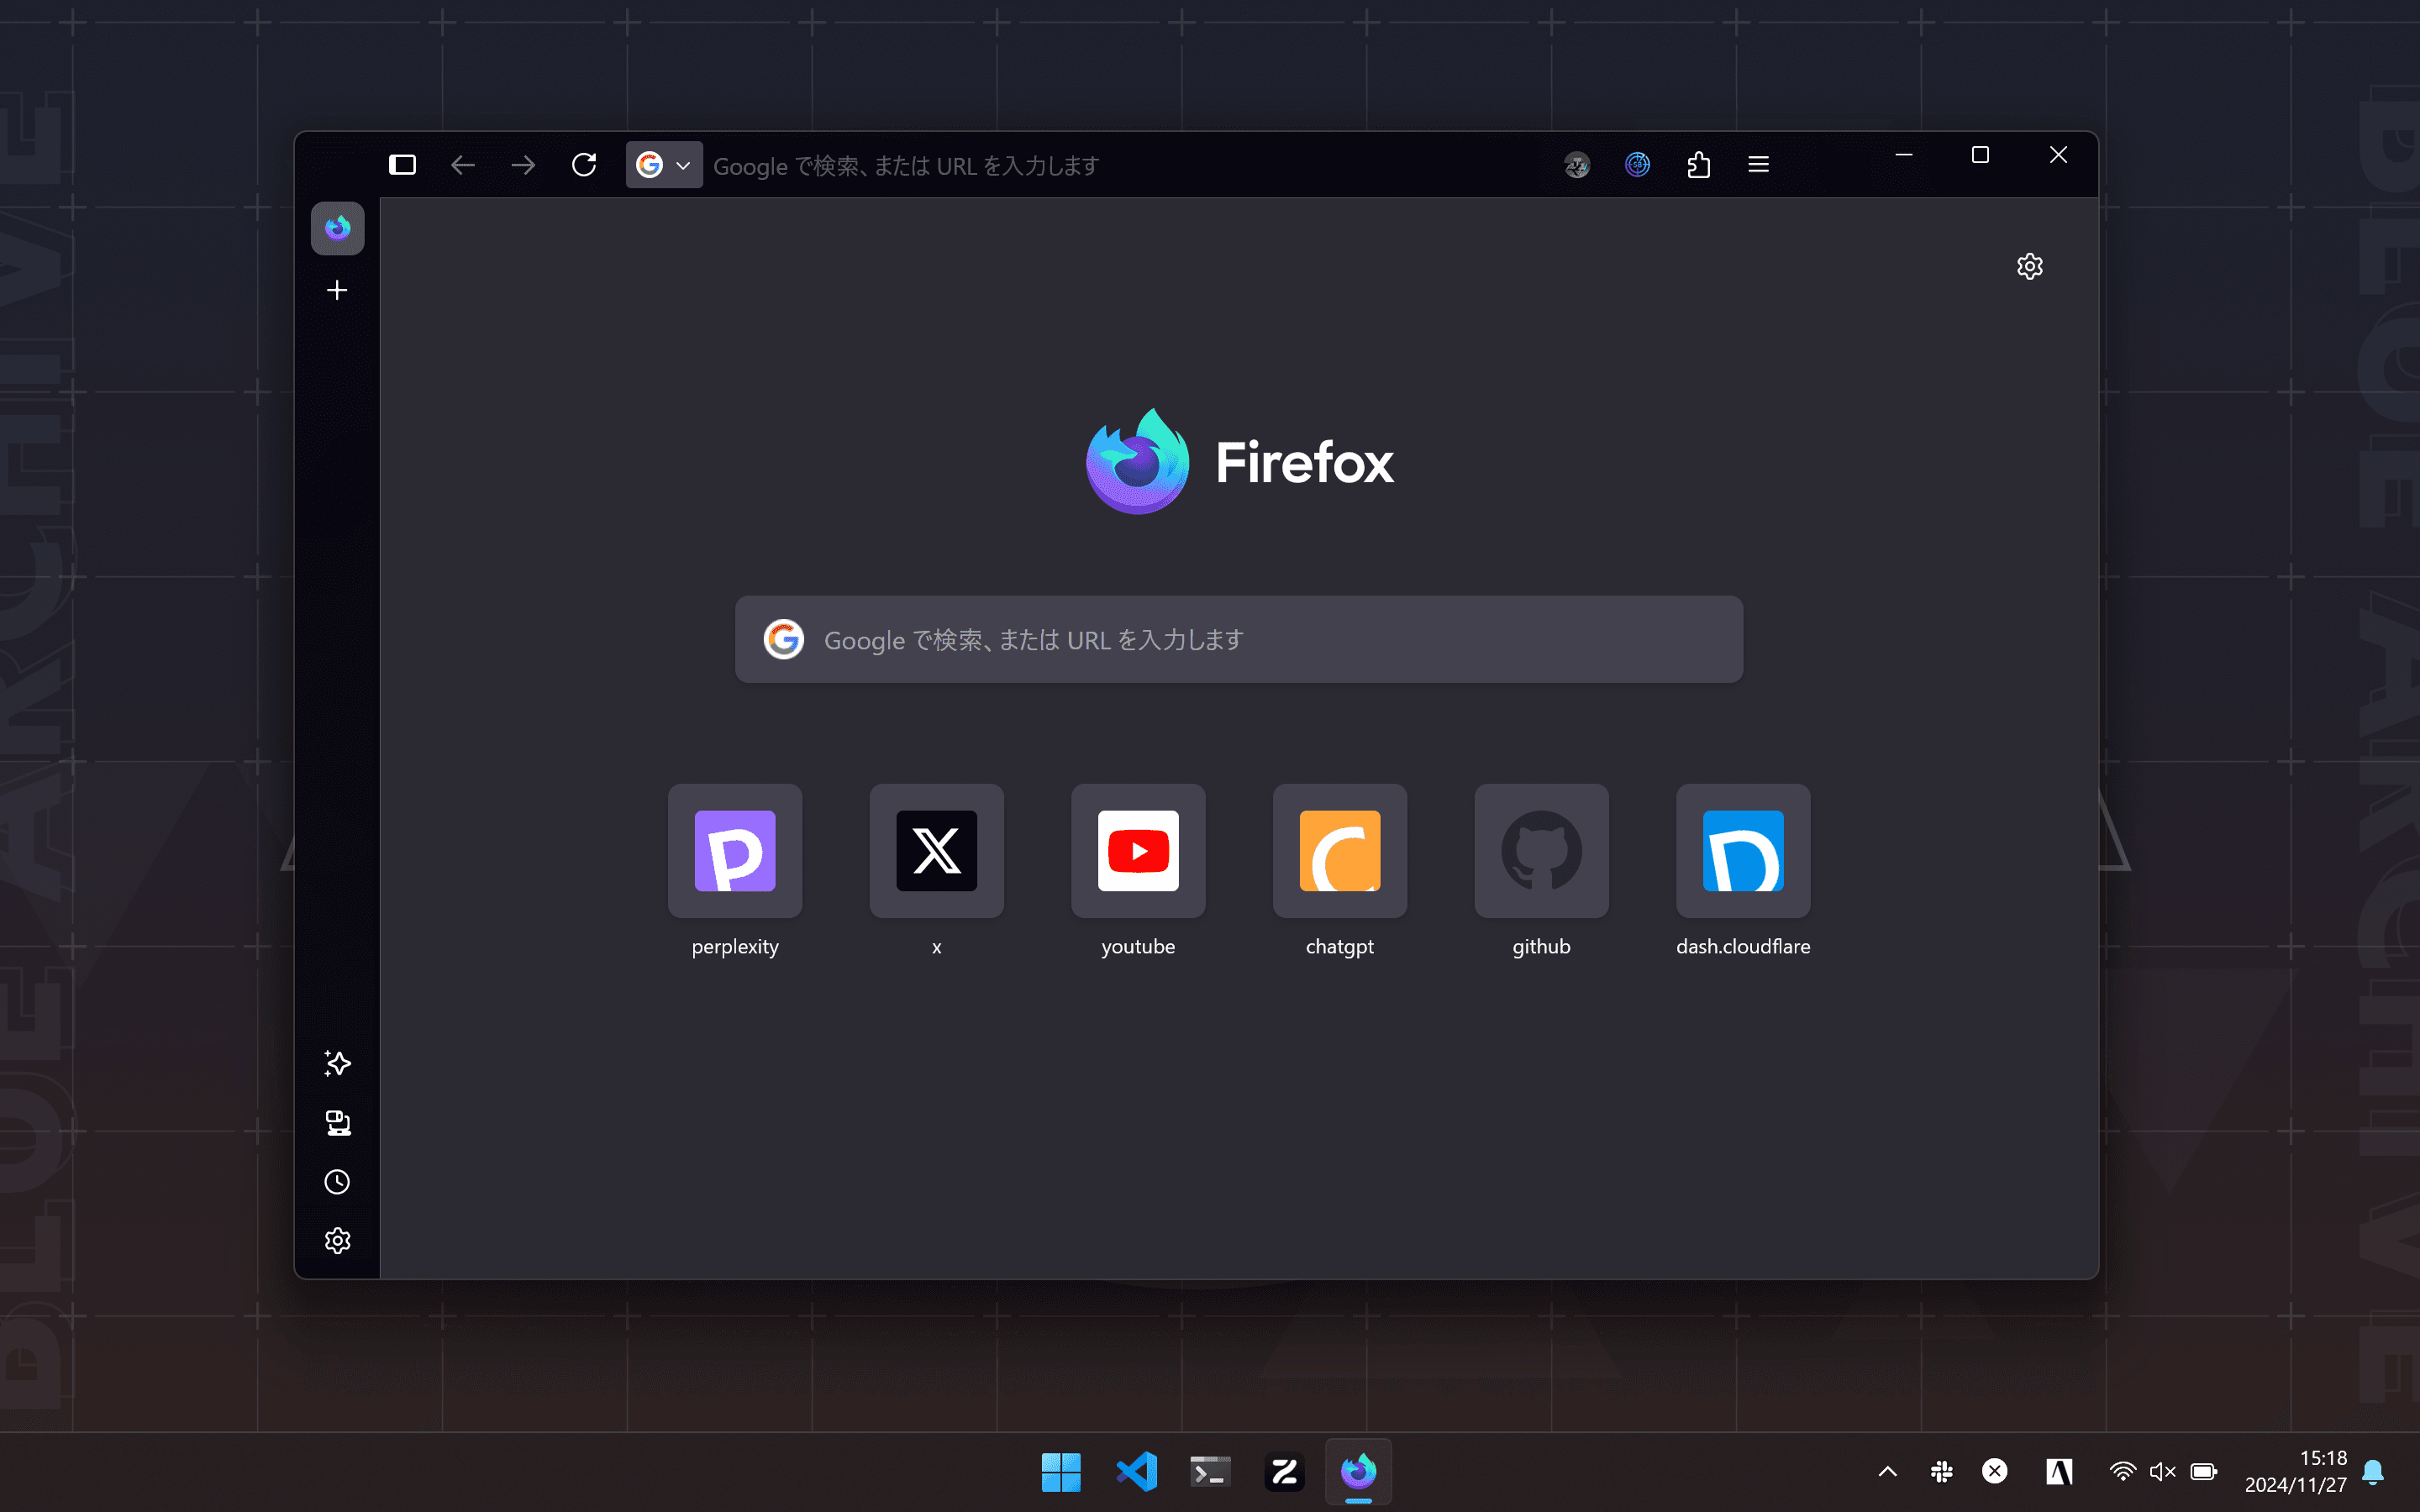Open Slack tray icon

point(1942,1472)
